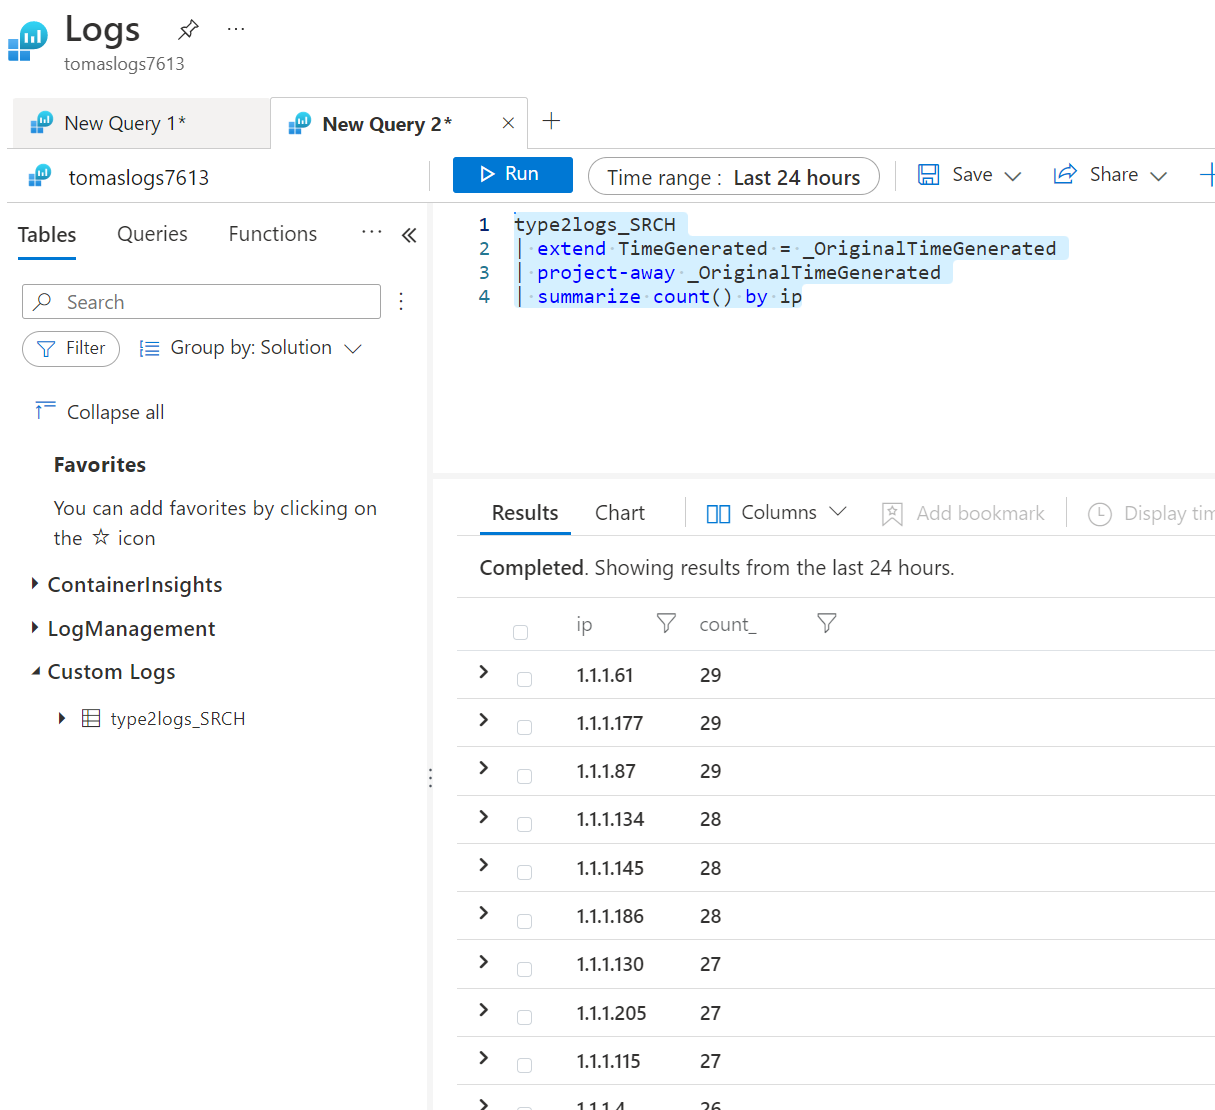The image size is (1215, 1110).
Task: Open the Queries tab in the side pane
Action: click(152, 234)
